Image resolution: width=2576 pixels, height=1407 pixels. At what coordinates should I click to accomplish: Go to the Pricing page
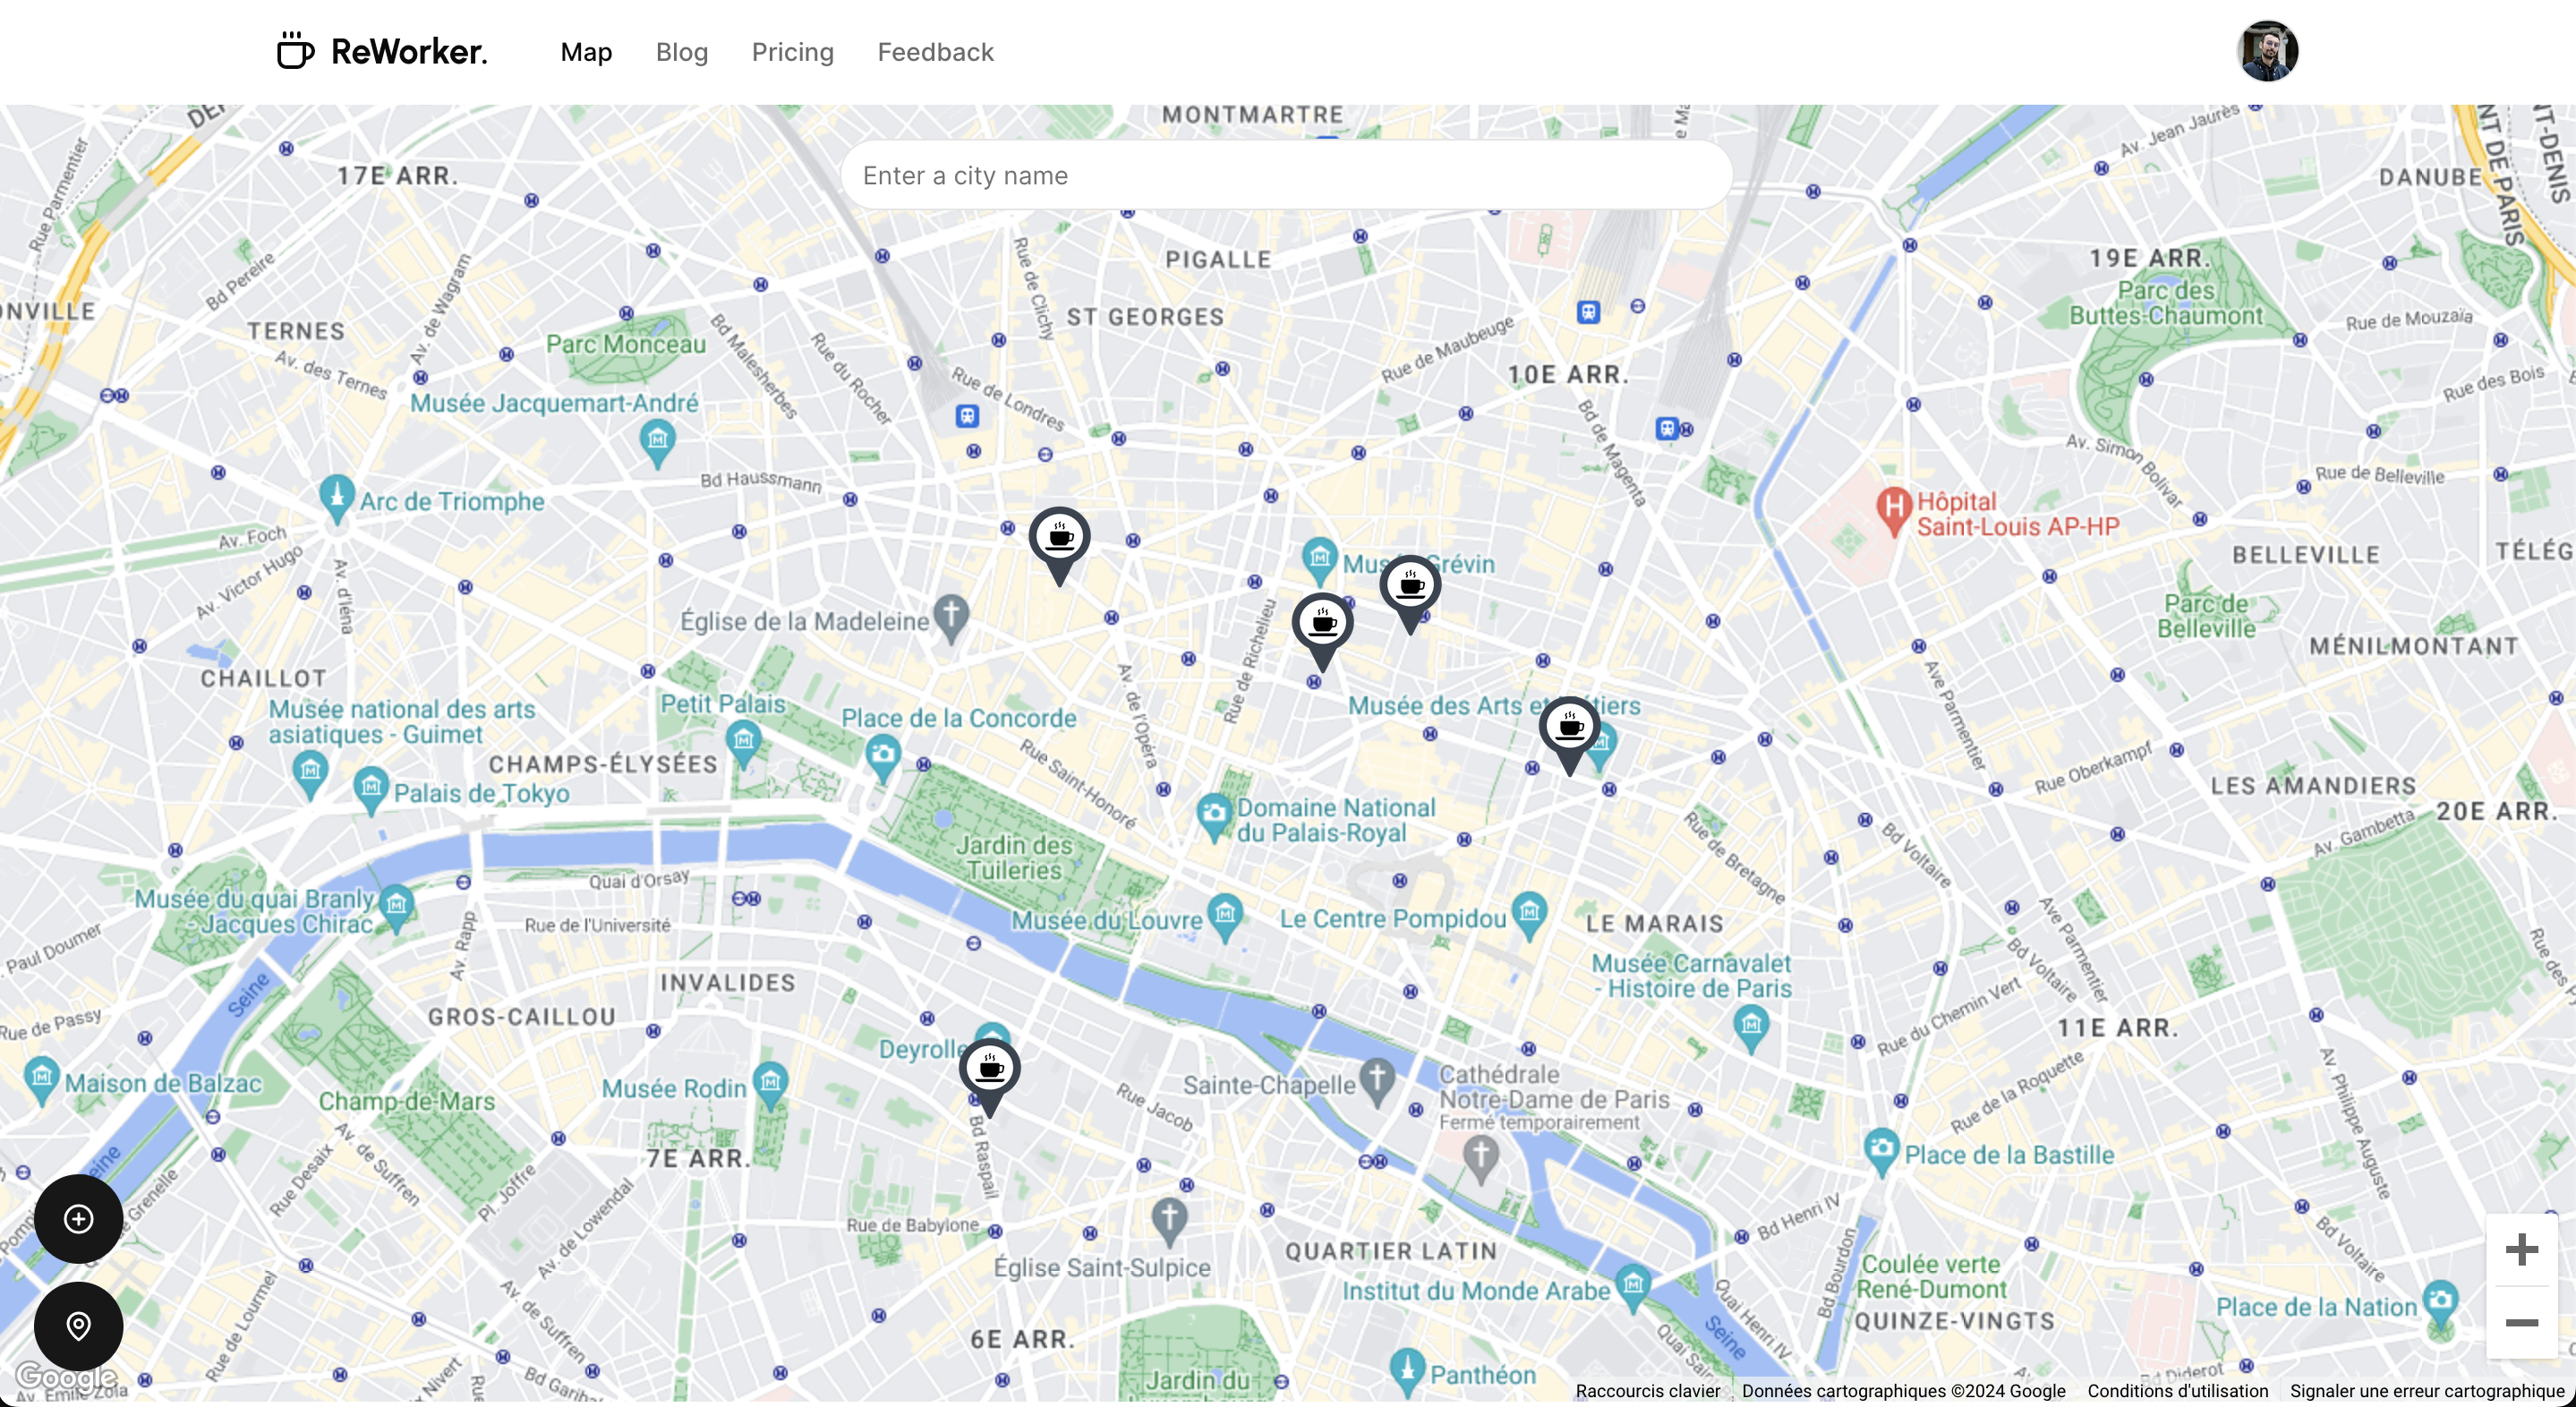coord(792,52)
